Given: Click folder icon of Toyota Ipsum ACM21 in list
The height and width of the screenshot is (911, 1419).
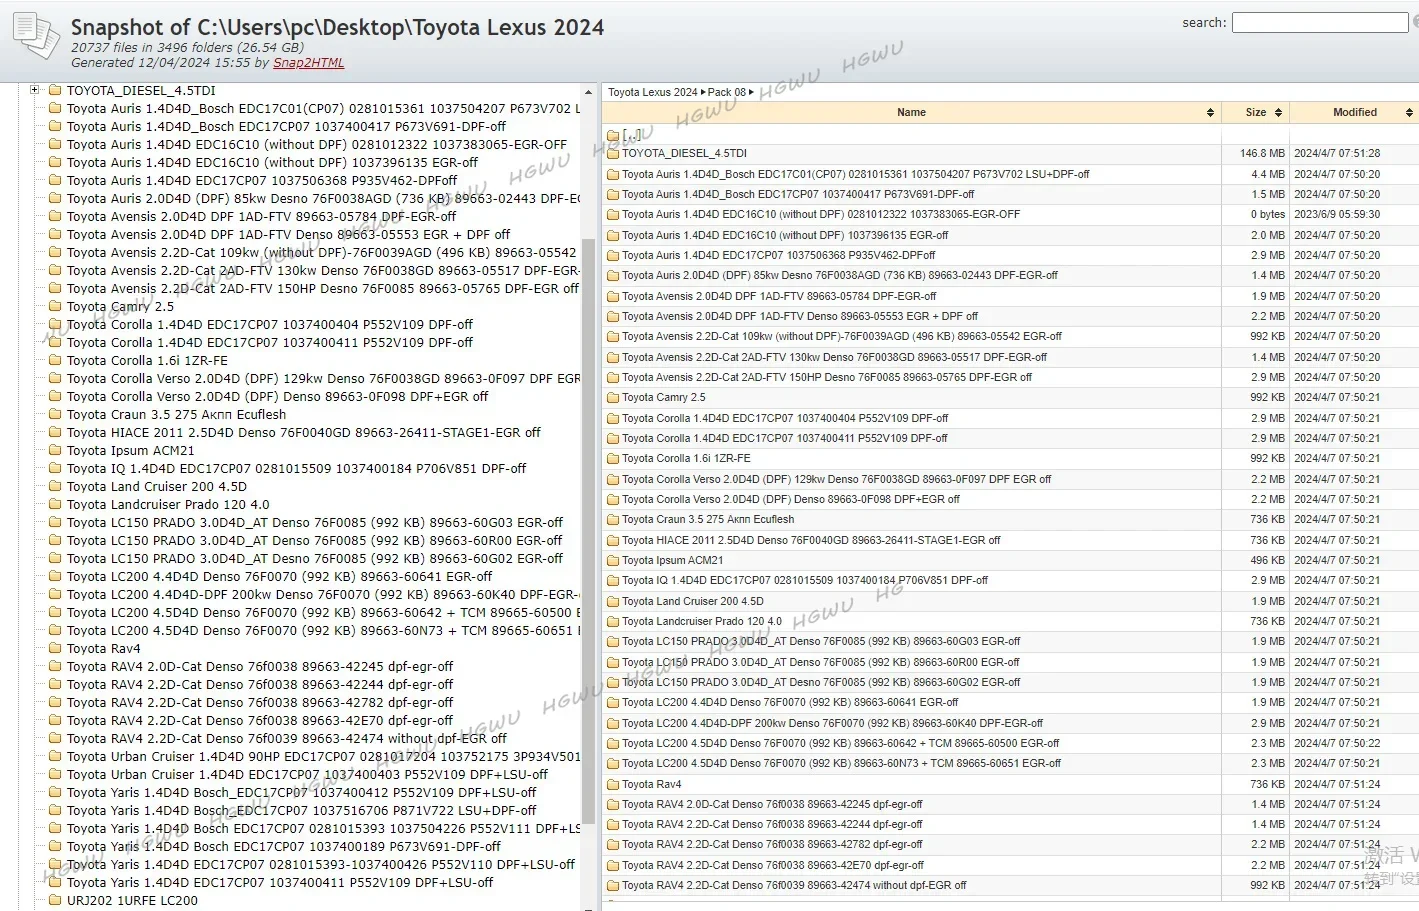Looking at the screenshot, I should (x=613, y=561).
